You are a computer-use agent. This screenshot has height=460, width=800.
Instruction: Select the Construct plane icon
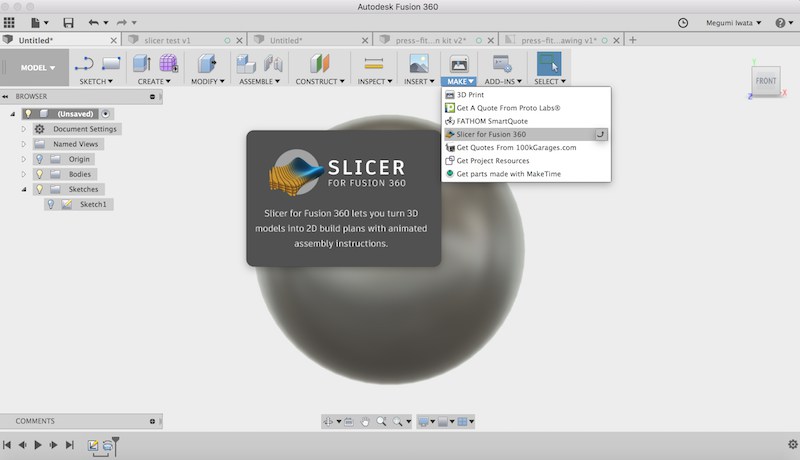[x=320, y=64]
